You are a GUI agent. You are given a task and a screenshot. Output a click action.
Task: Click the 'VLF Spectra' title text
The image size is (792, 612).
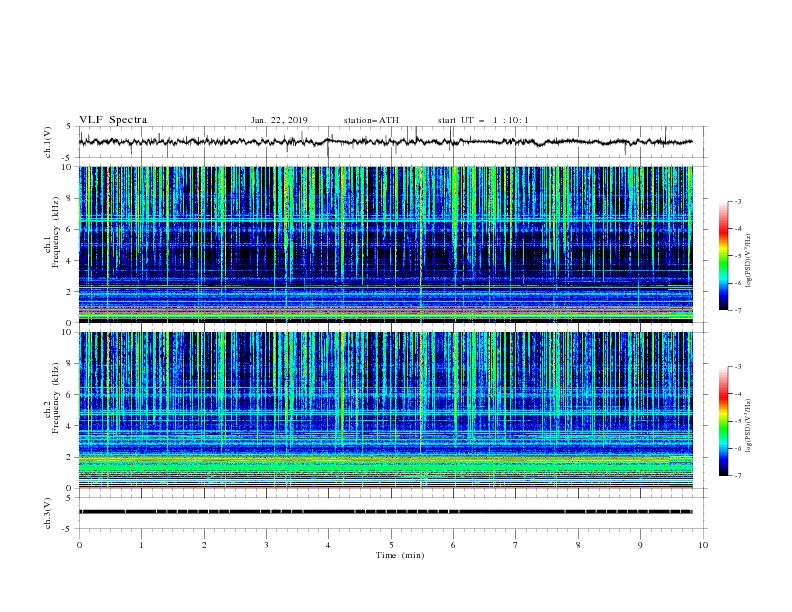[113, 120]
